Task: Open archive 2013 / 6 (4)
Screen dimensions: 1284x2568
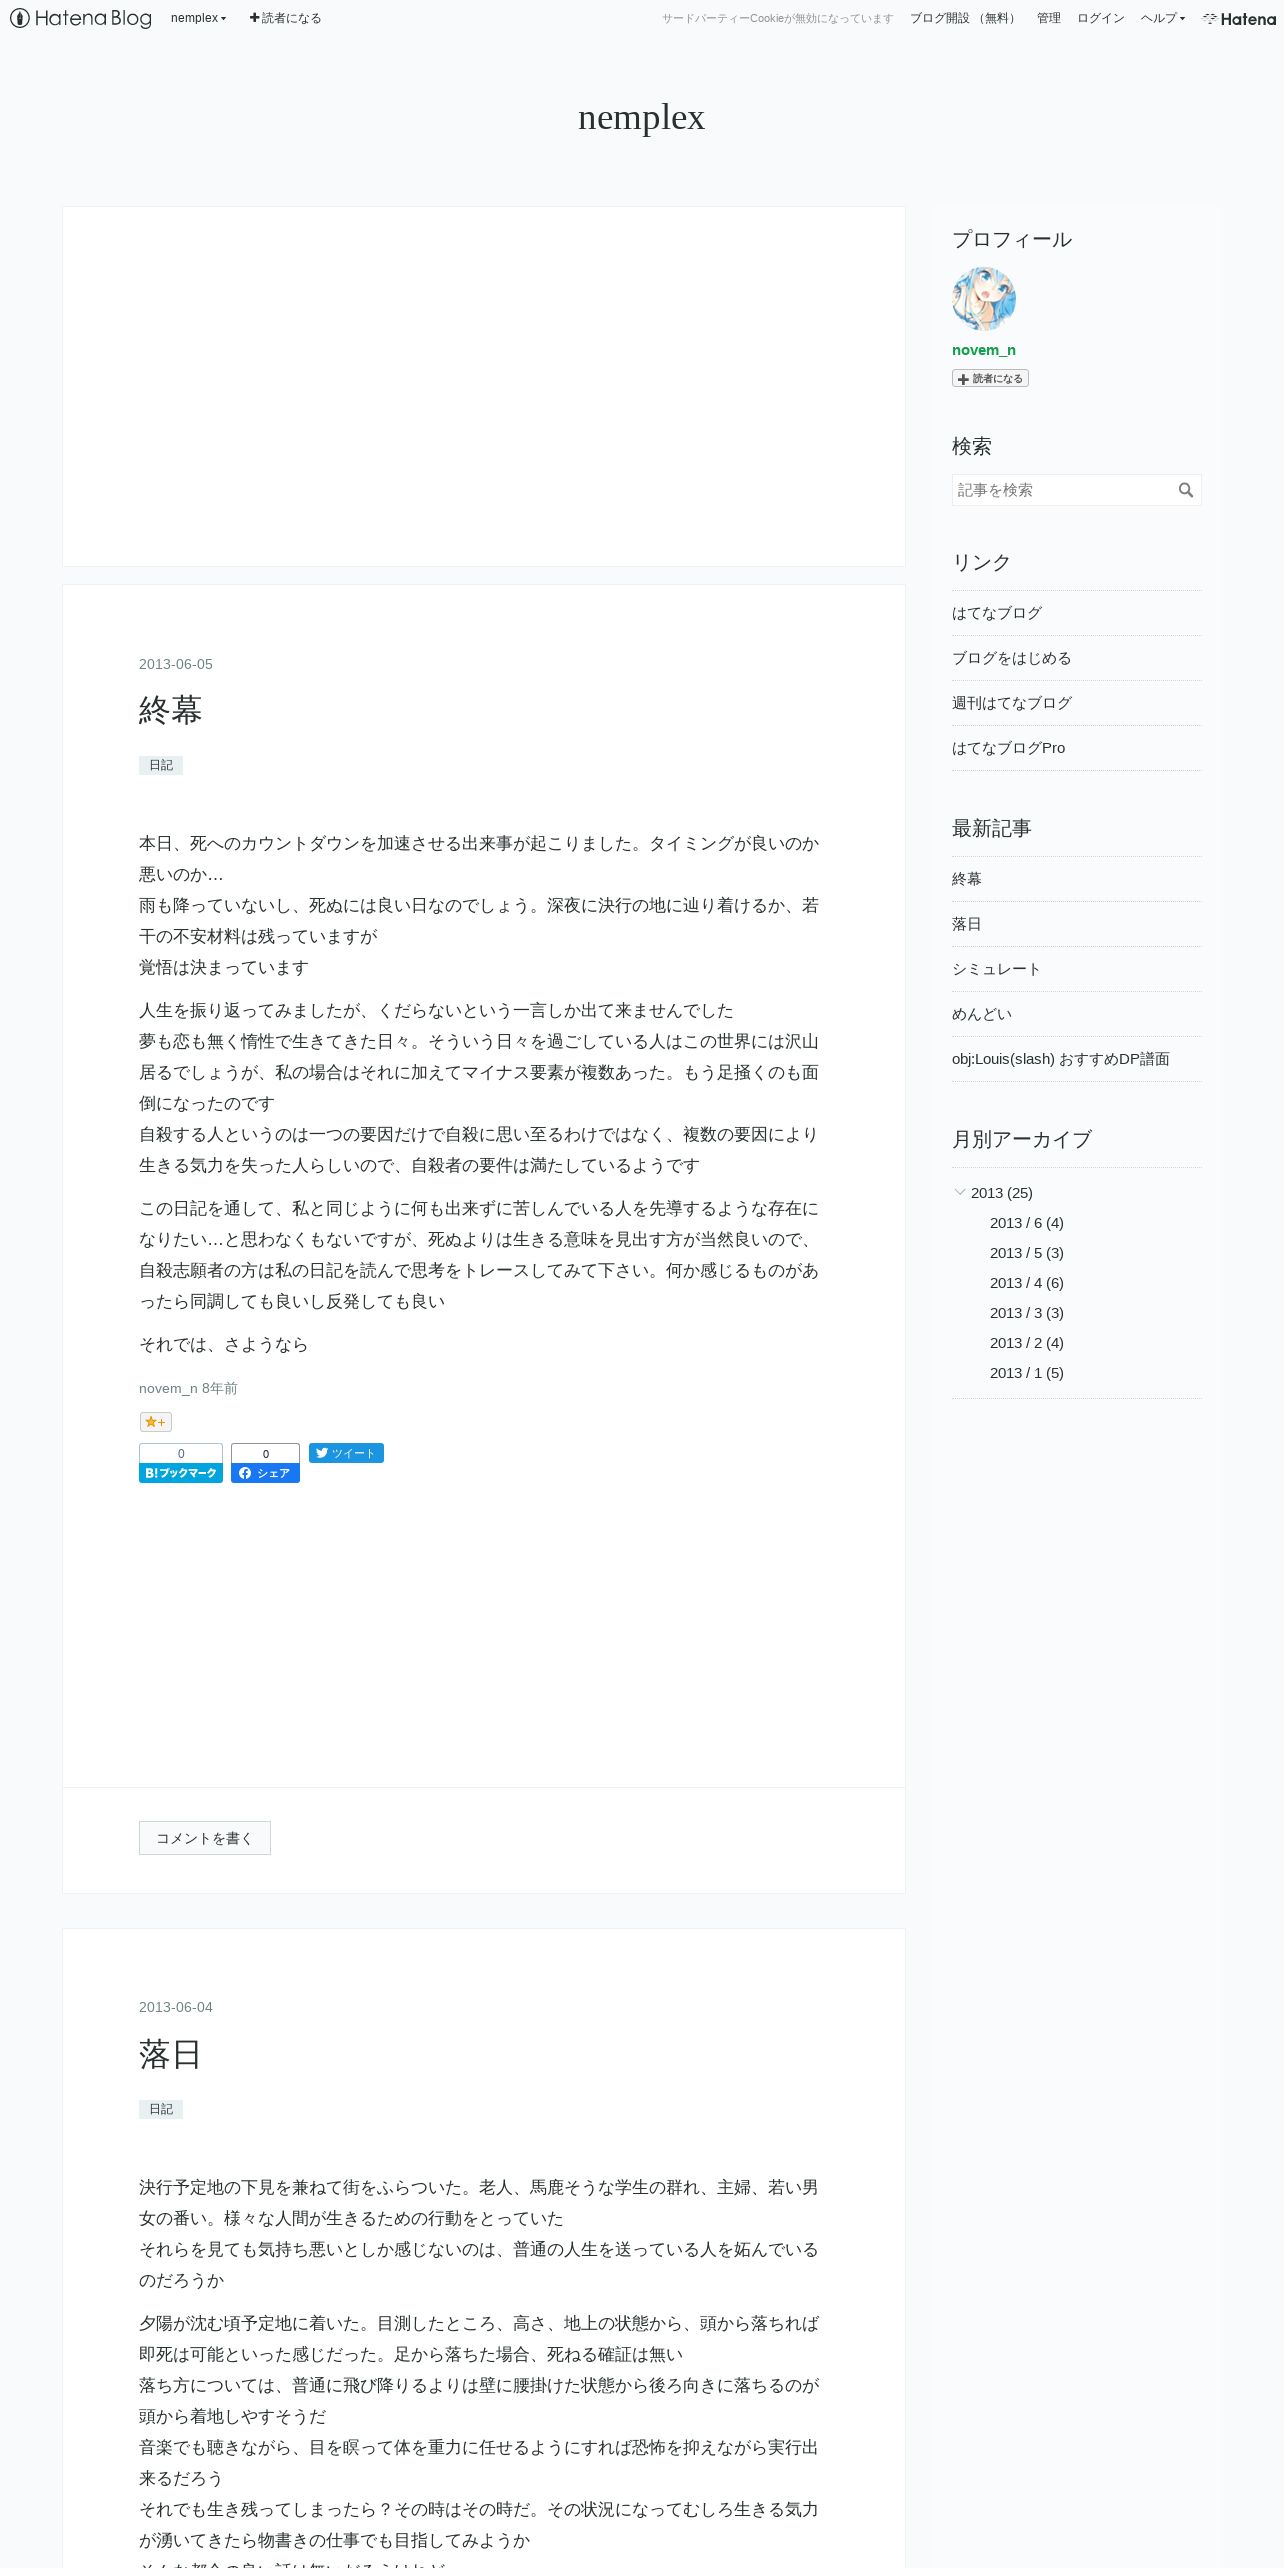Action: [1026, 1223]
